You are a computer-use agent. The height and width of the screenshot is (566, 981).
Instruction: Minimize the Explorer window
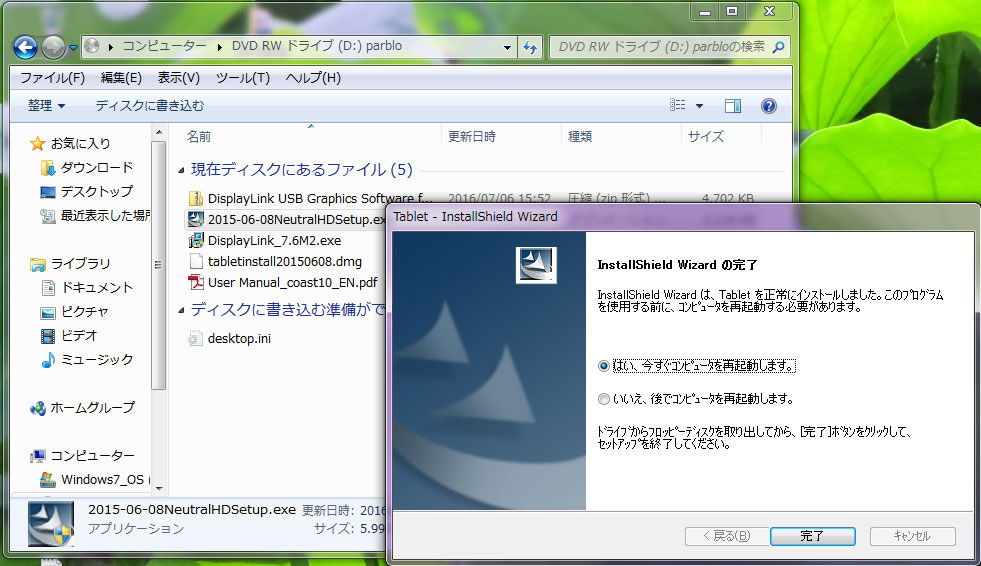[x=705, y=11]
